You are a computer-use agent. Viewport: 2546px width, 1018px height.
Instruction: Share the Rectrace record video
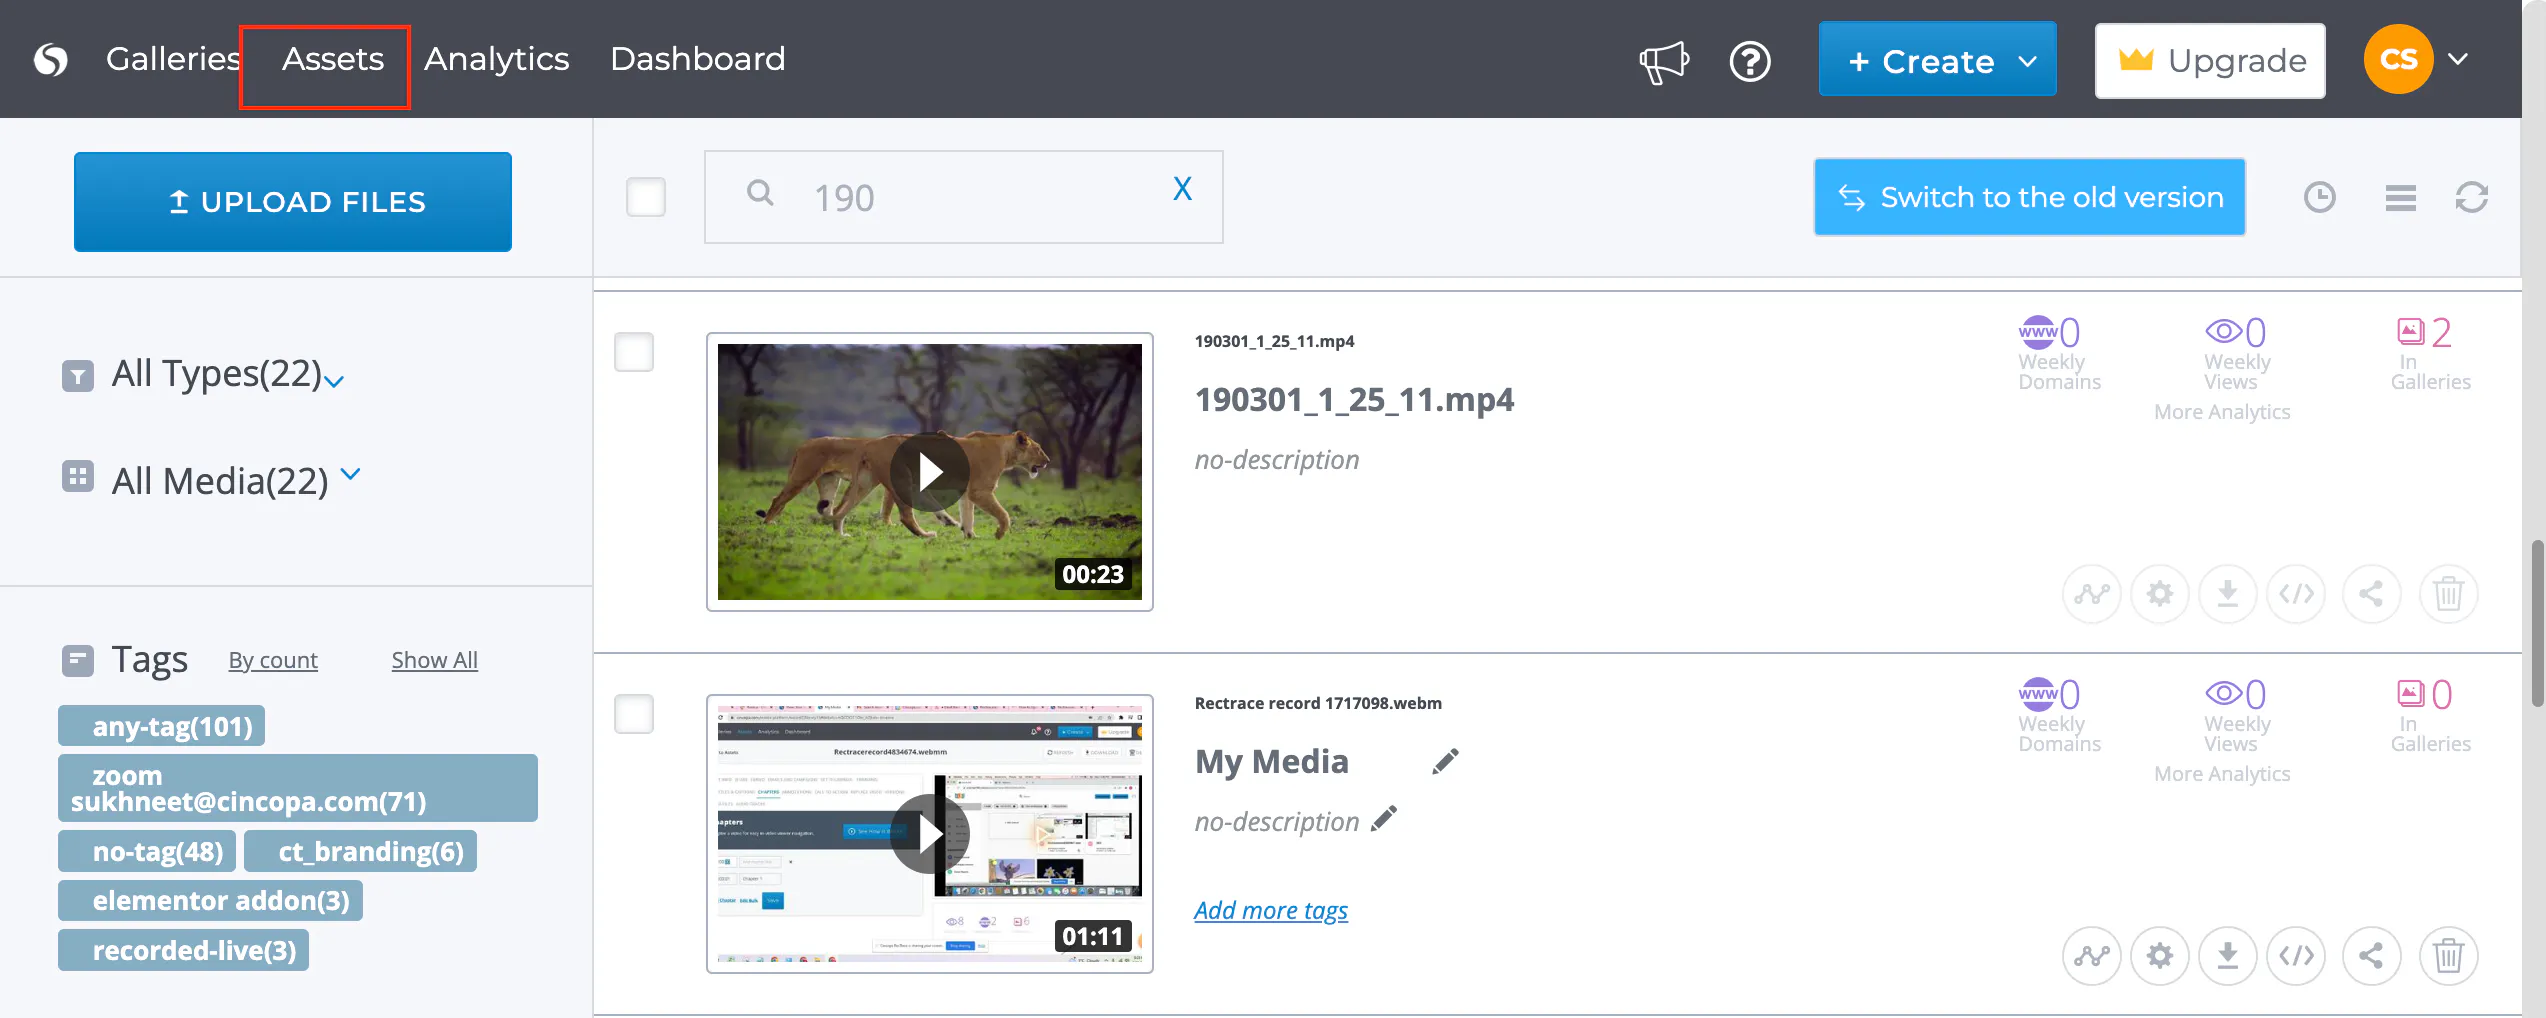click(2371, 956)
